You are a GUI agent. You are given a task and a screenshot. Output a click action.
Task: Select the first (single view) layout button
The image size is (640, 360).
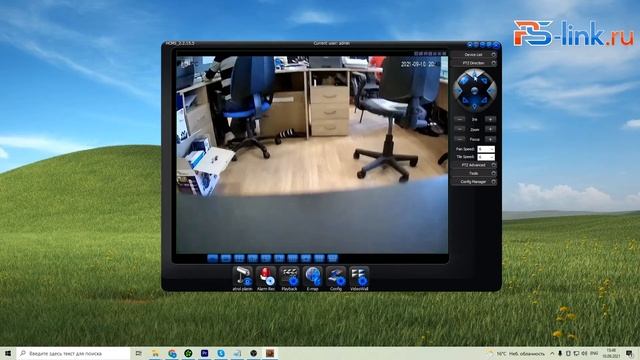tap(213, 258)
